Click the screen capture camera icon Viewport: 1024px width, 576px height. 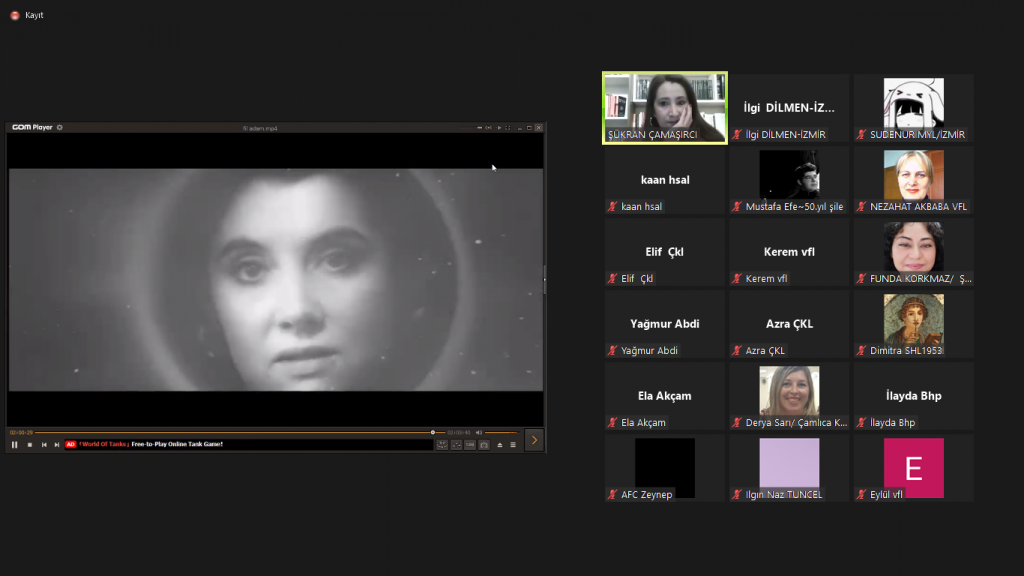click(x=484, y=444)
